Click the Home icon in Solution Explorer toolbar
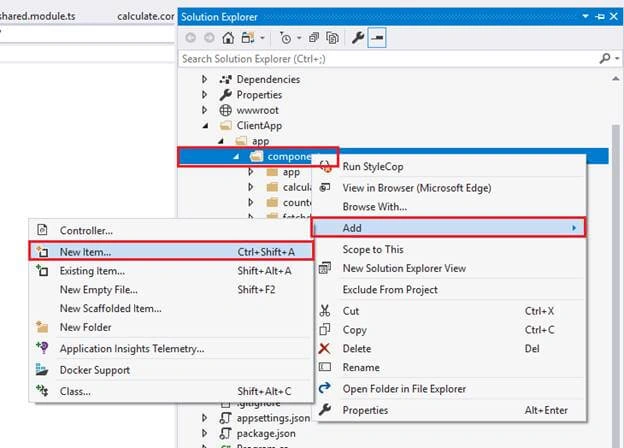This screenshot has height=448, width=624. [x=228, y=38]
